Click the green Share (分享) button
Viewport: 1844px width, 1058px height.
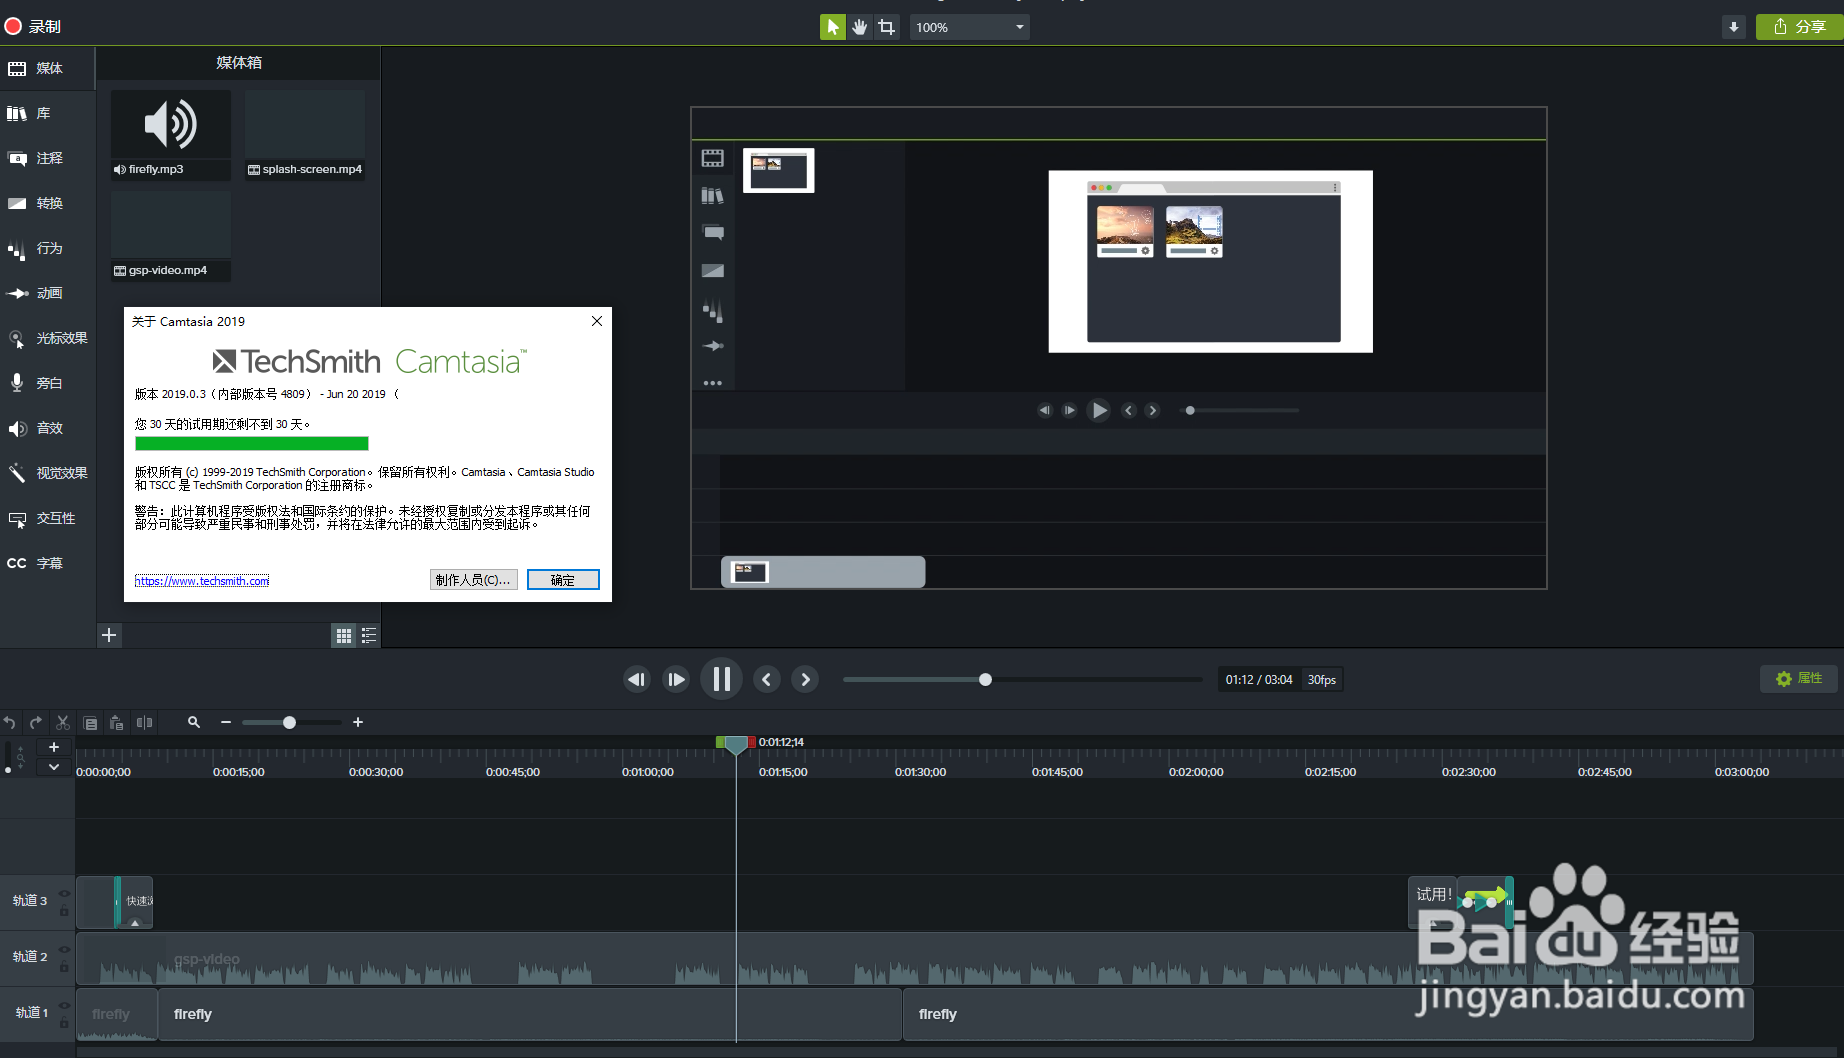(1799, 27)
